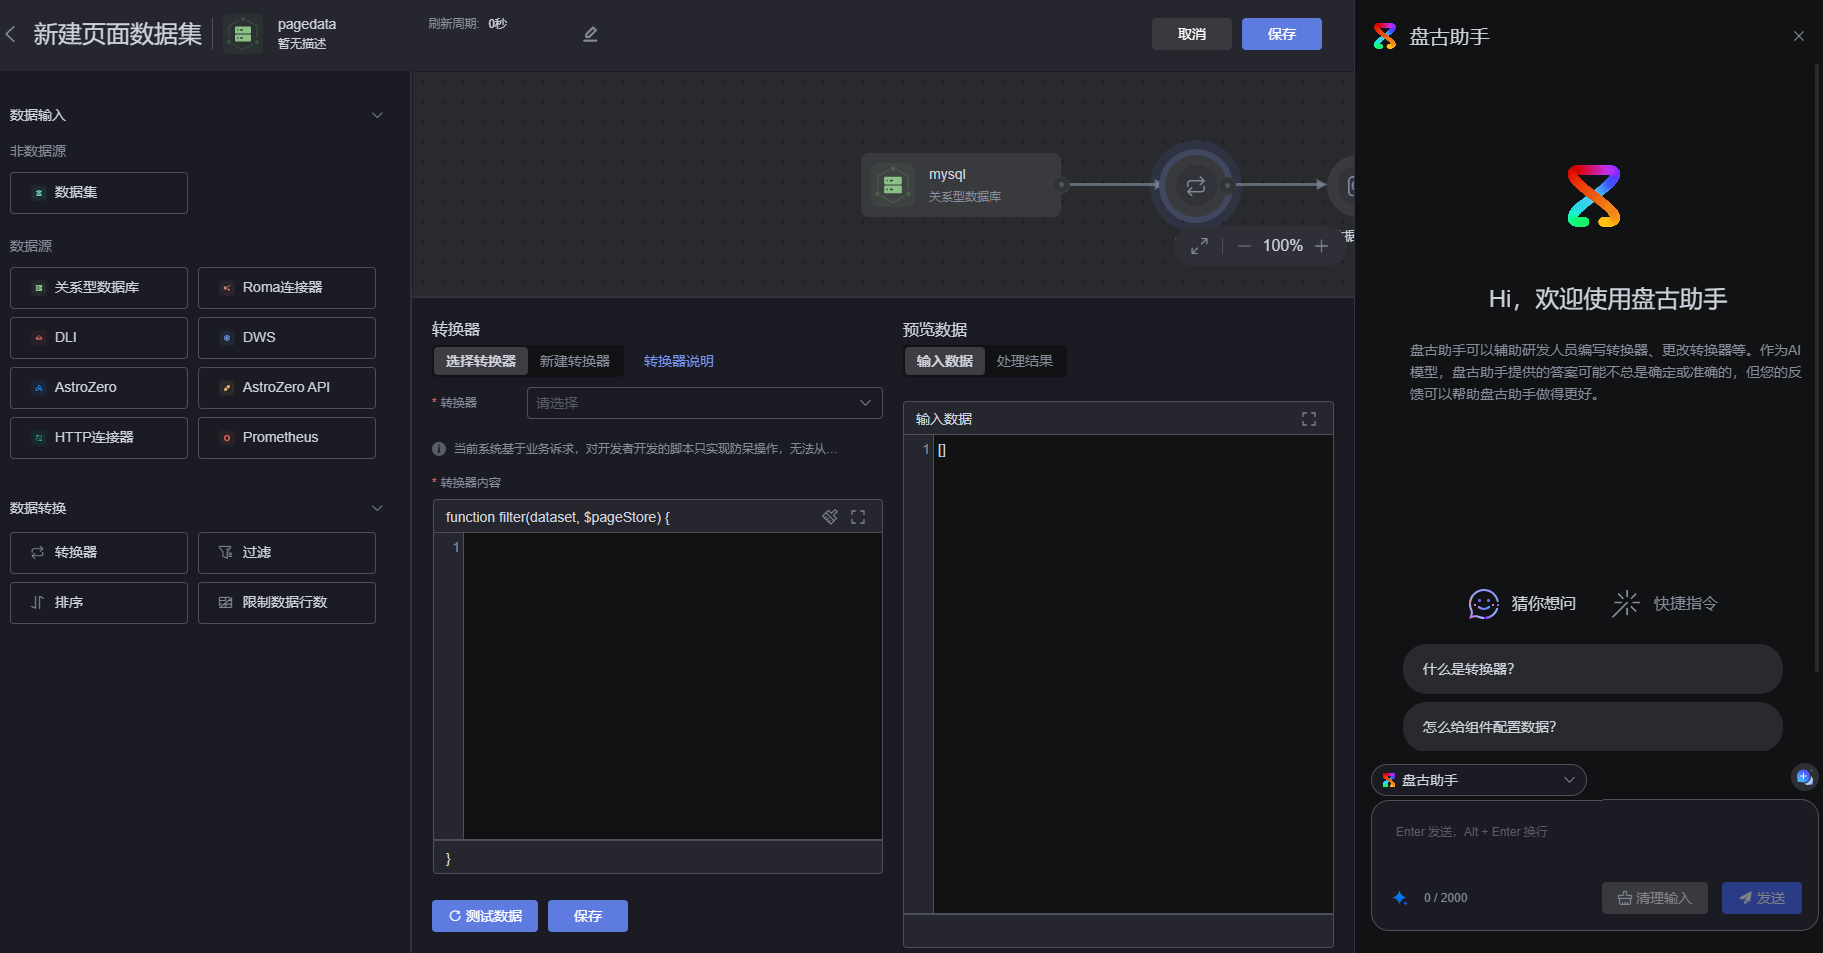Collapse the 数据输入 section
The width and height of the screenshot is (1823, 953).
click(x=377, y=115)
